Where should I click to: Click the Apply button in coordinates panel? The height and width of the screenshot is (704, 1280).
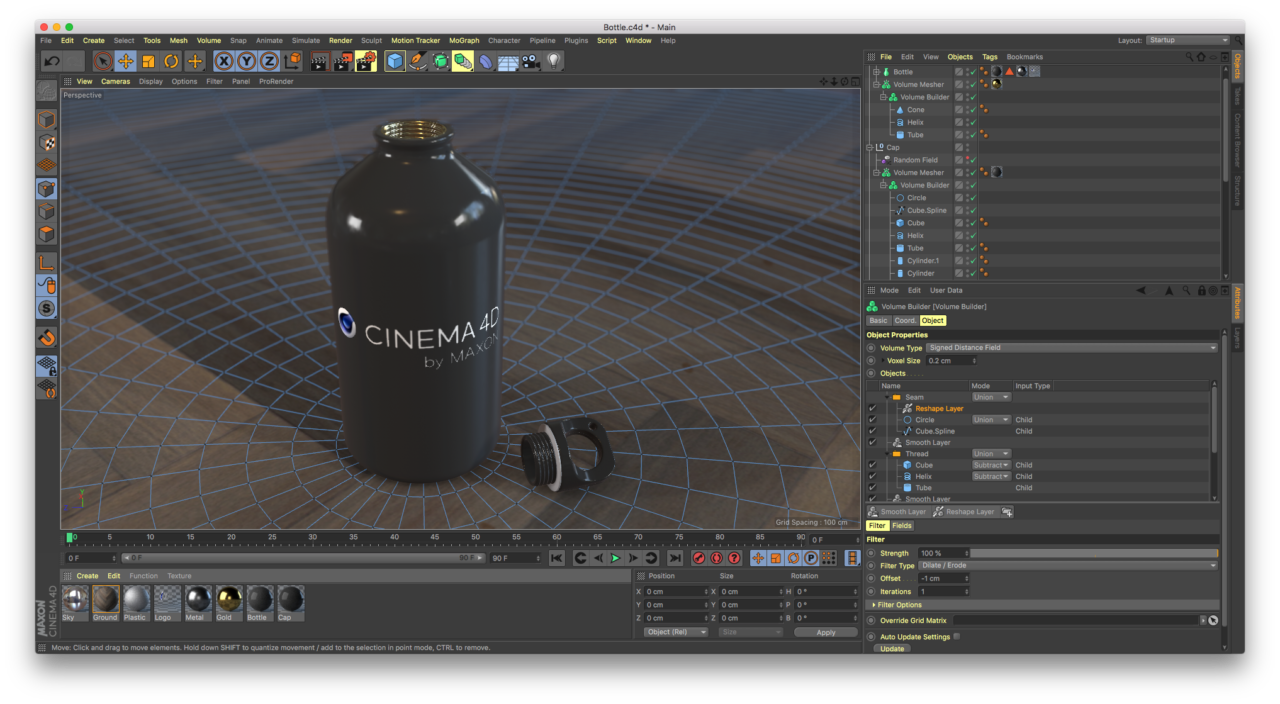click(825, 632)
